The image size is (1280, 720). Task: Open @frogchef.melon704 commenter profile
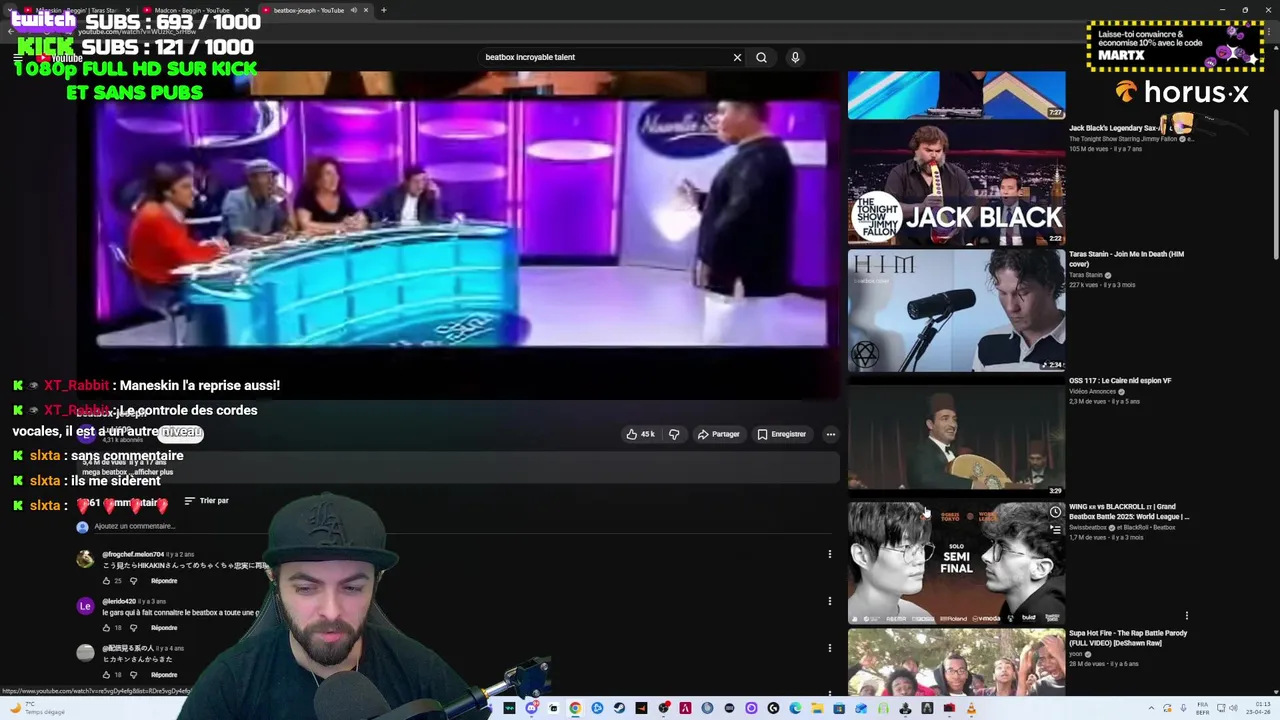click(133, 554)
